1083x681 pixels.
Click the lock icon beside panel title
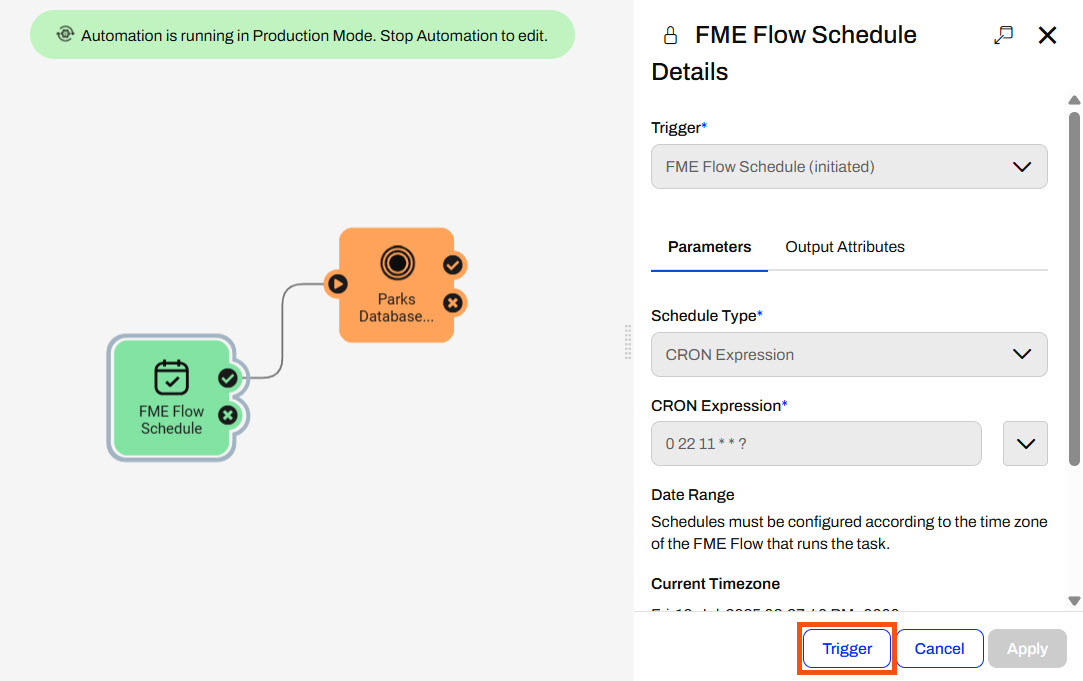pyautogui.click(x=670, y=36)
